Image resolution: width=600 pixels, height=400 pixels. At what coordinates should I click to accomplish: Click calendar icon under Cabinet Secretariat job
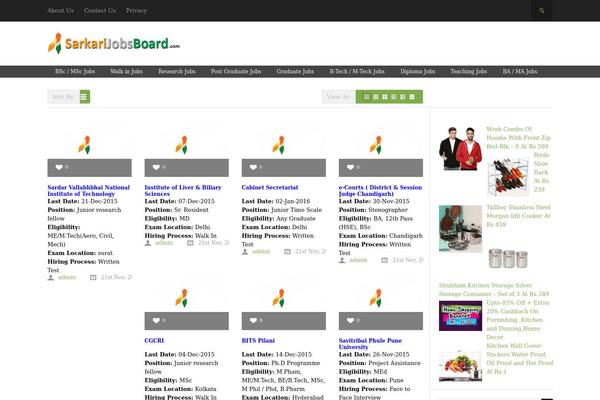[287, 251]
